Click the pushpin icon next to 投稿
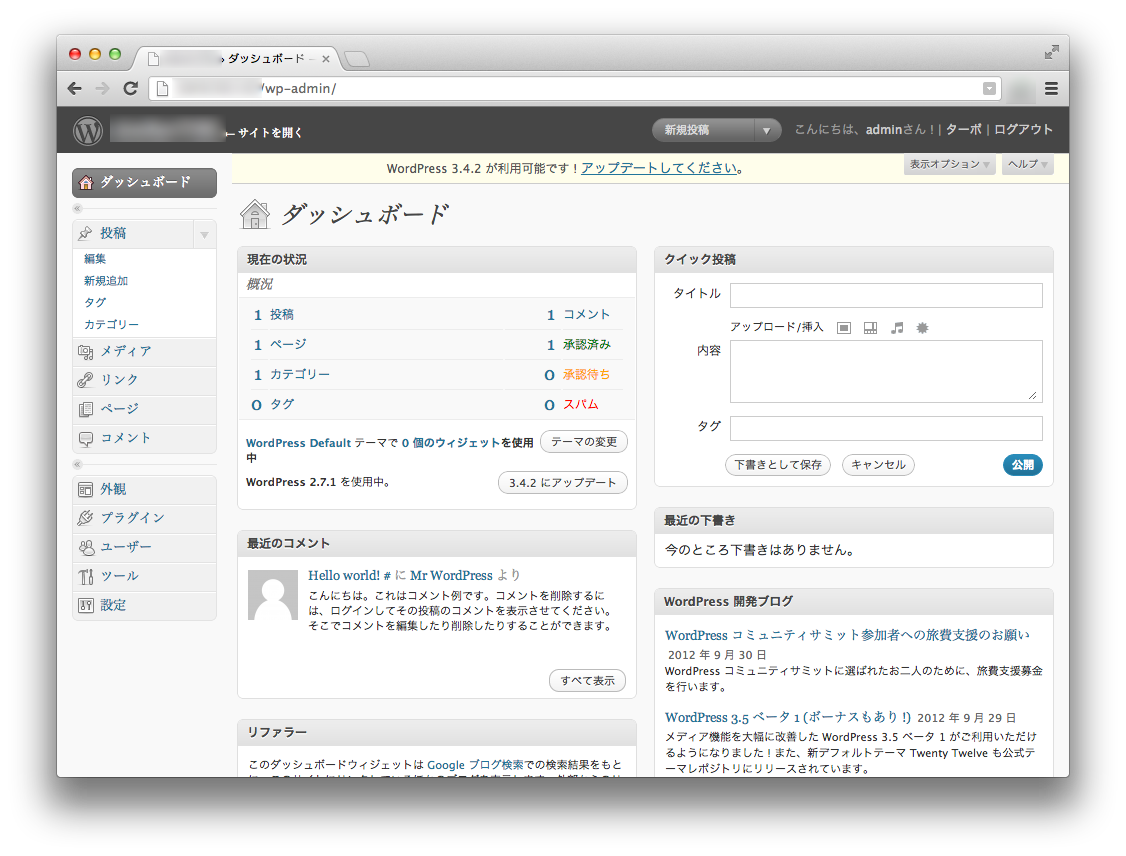The height and width of the screenshot is (856, 1126). pyautogui.click(x=85, y=233)
